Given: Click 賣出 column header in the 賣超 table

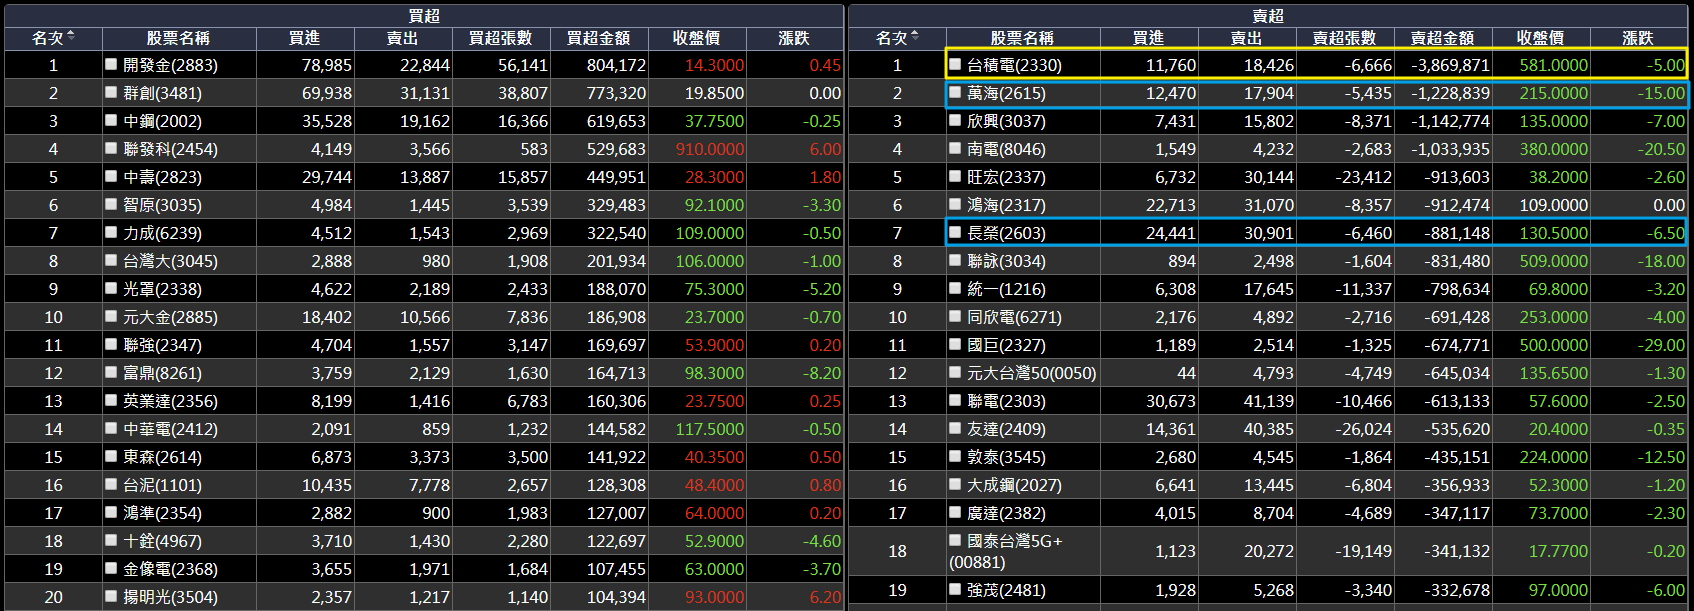Looking at the screenshot, I should pyautogui.click(x=1246, y=38).
